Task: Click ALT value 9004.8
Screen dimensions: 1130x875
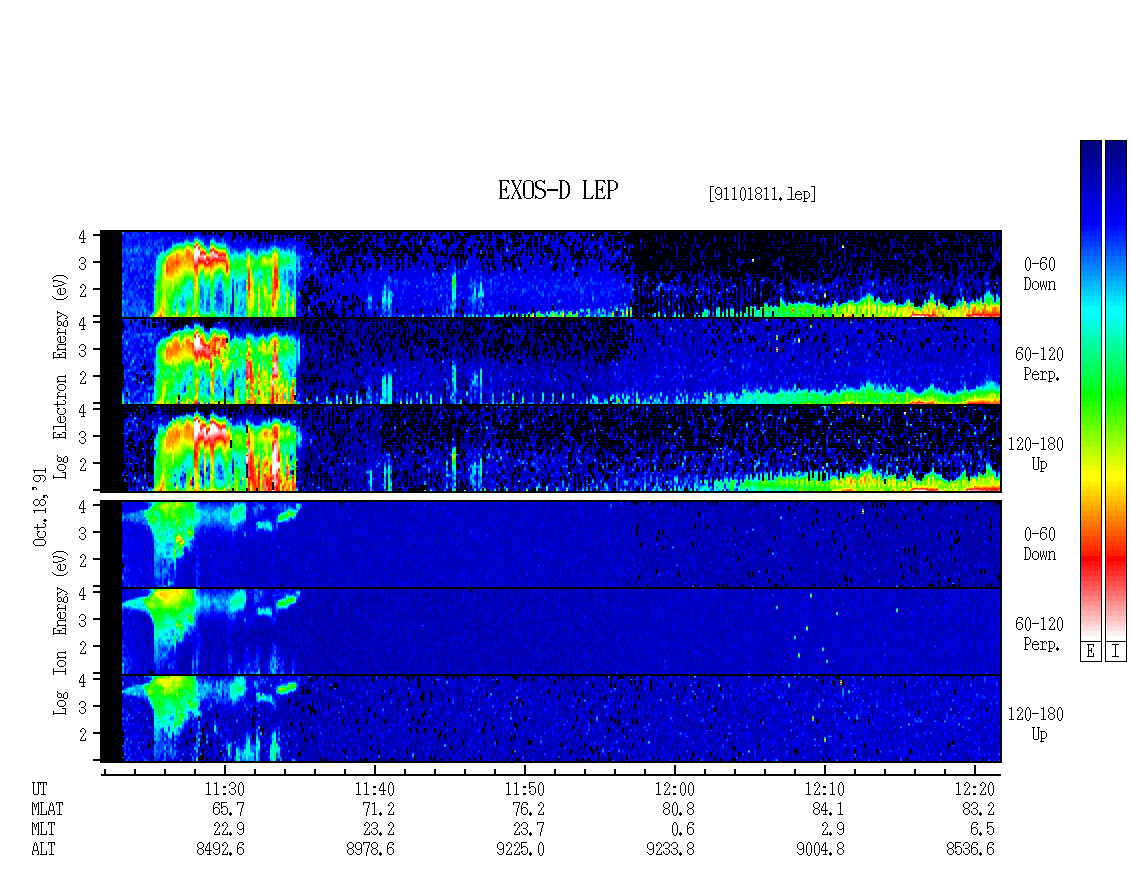Action: click(x=820, y=850)
